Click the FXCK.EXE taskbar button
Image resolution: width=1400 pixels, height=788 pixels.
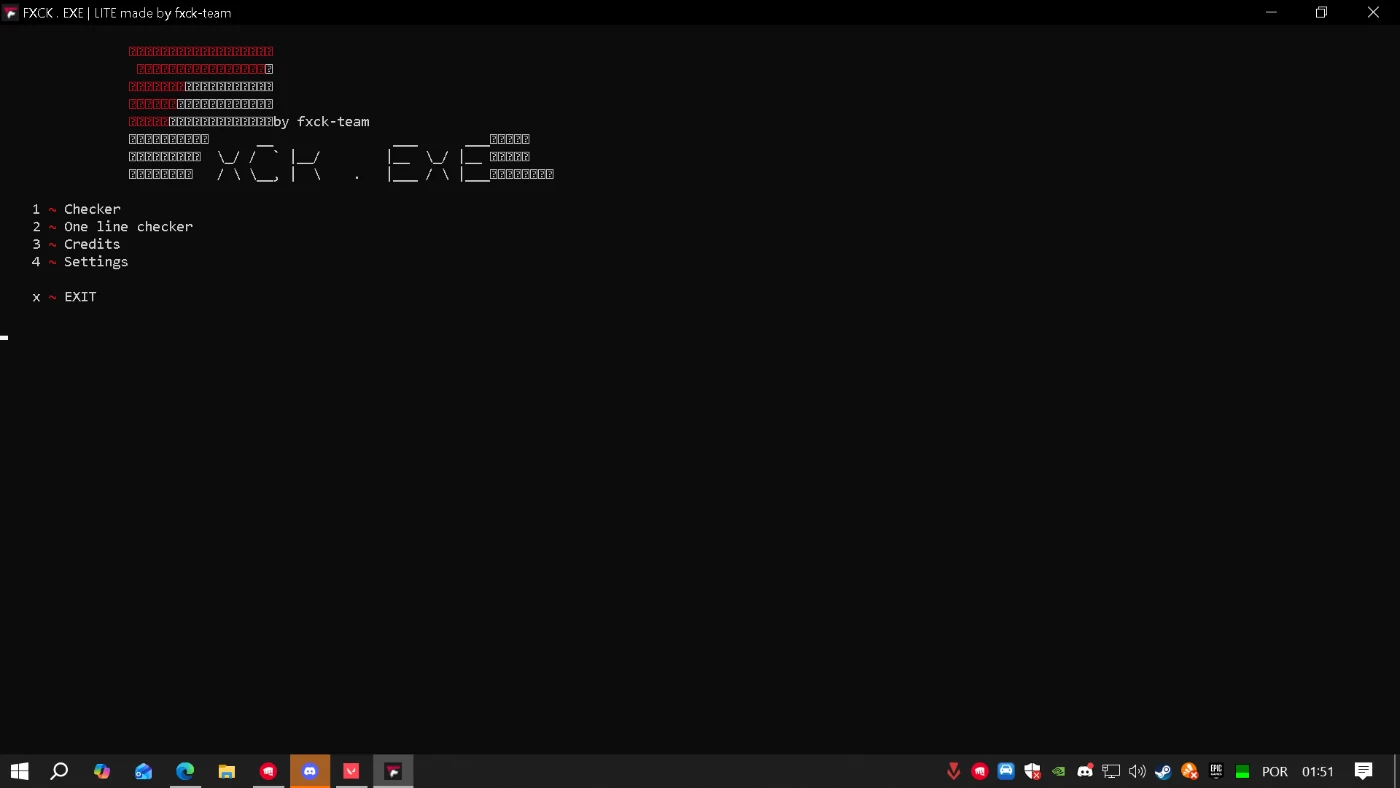pyautogui.click(x=393, y=771)
